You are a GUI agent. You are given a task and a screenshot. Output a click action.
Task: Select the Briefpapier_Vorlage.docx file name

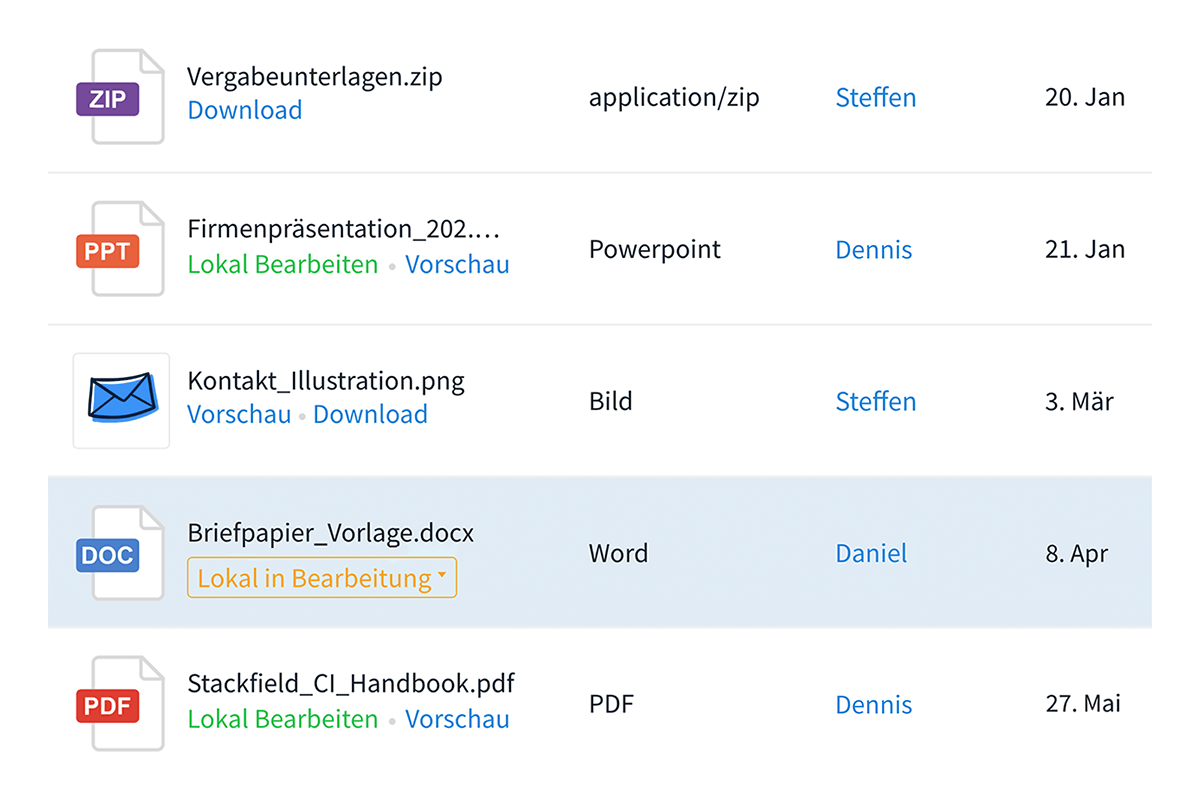tap(331, 534)
